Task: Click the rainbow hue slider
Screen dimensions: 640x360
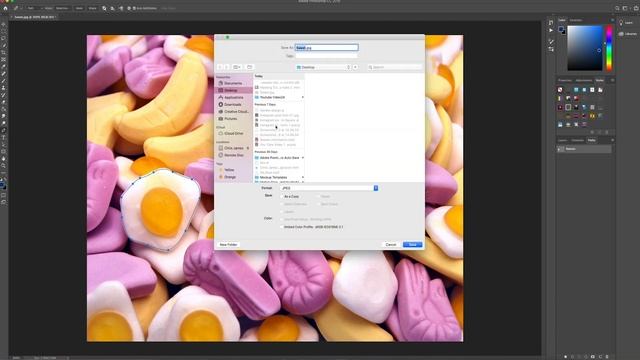Action: pyautogui.click(x=609, y=48)
